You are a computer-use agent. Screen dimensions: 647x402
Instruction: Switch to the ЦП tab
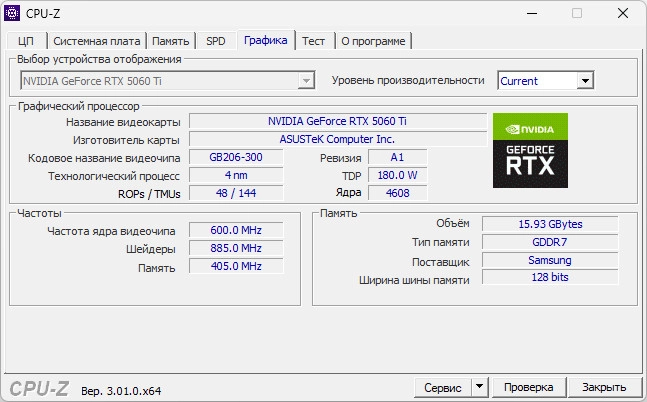pos(26,41)
